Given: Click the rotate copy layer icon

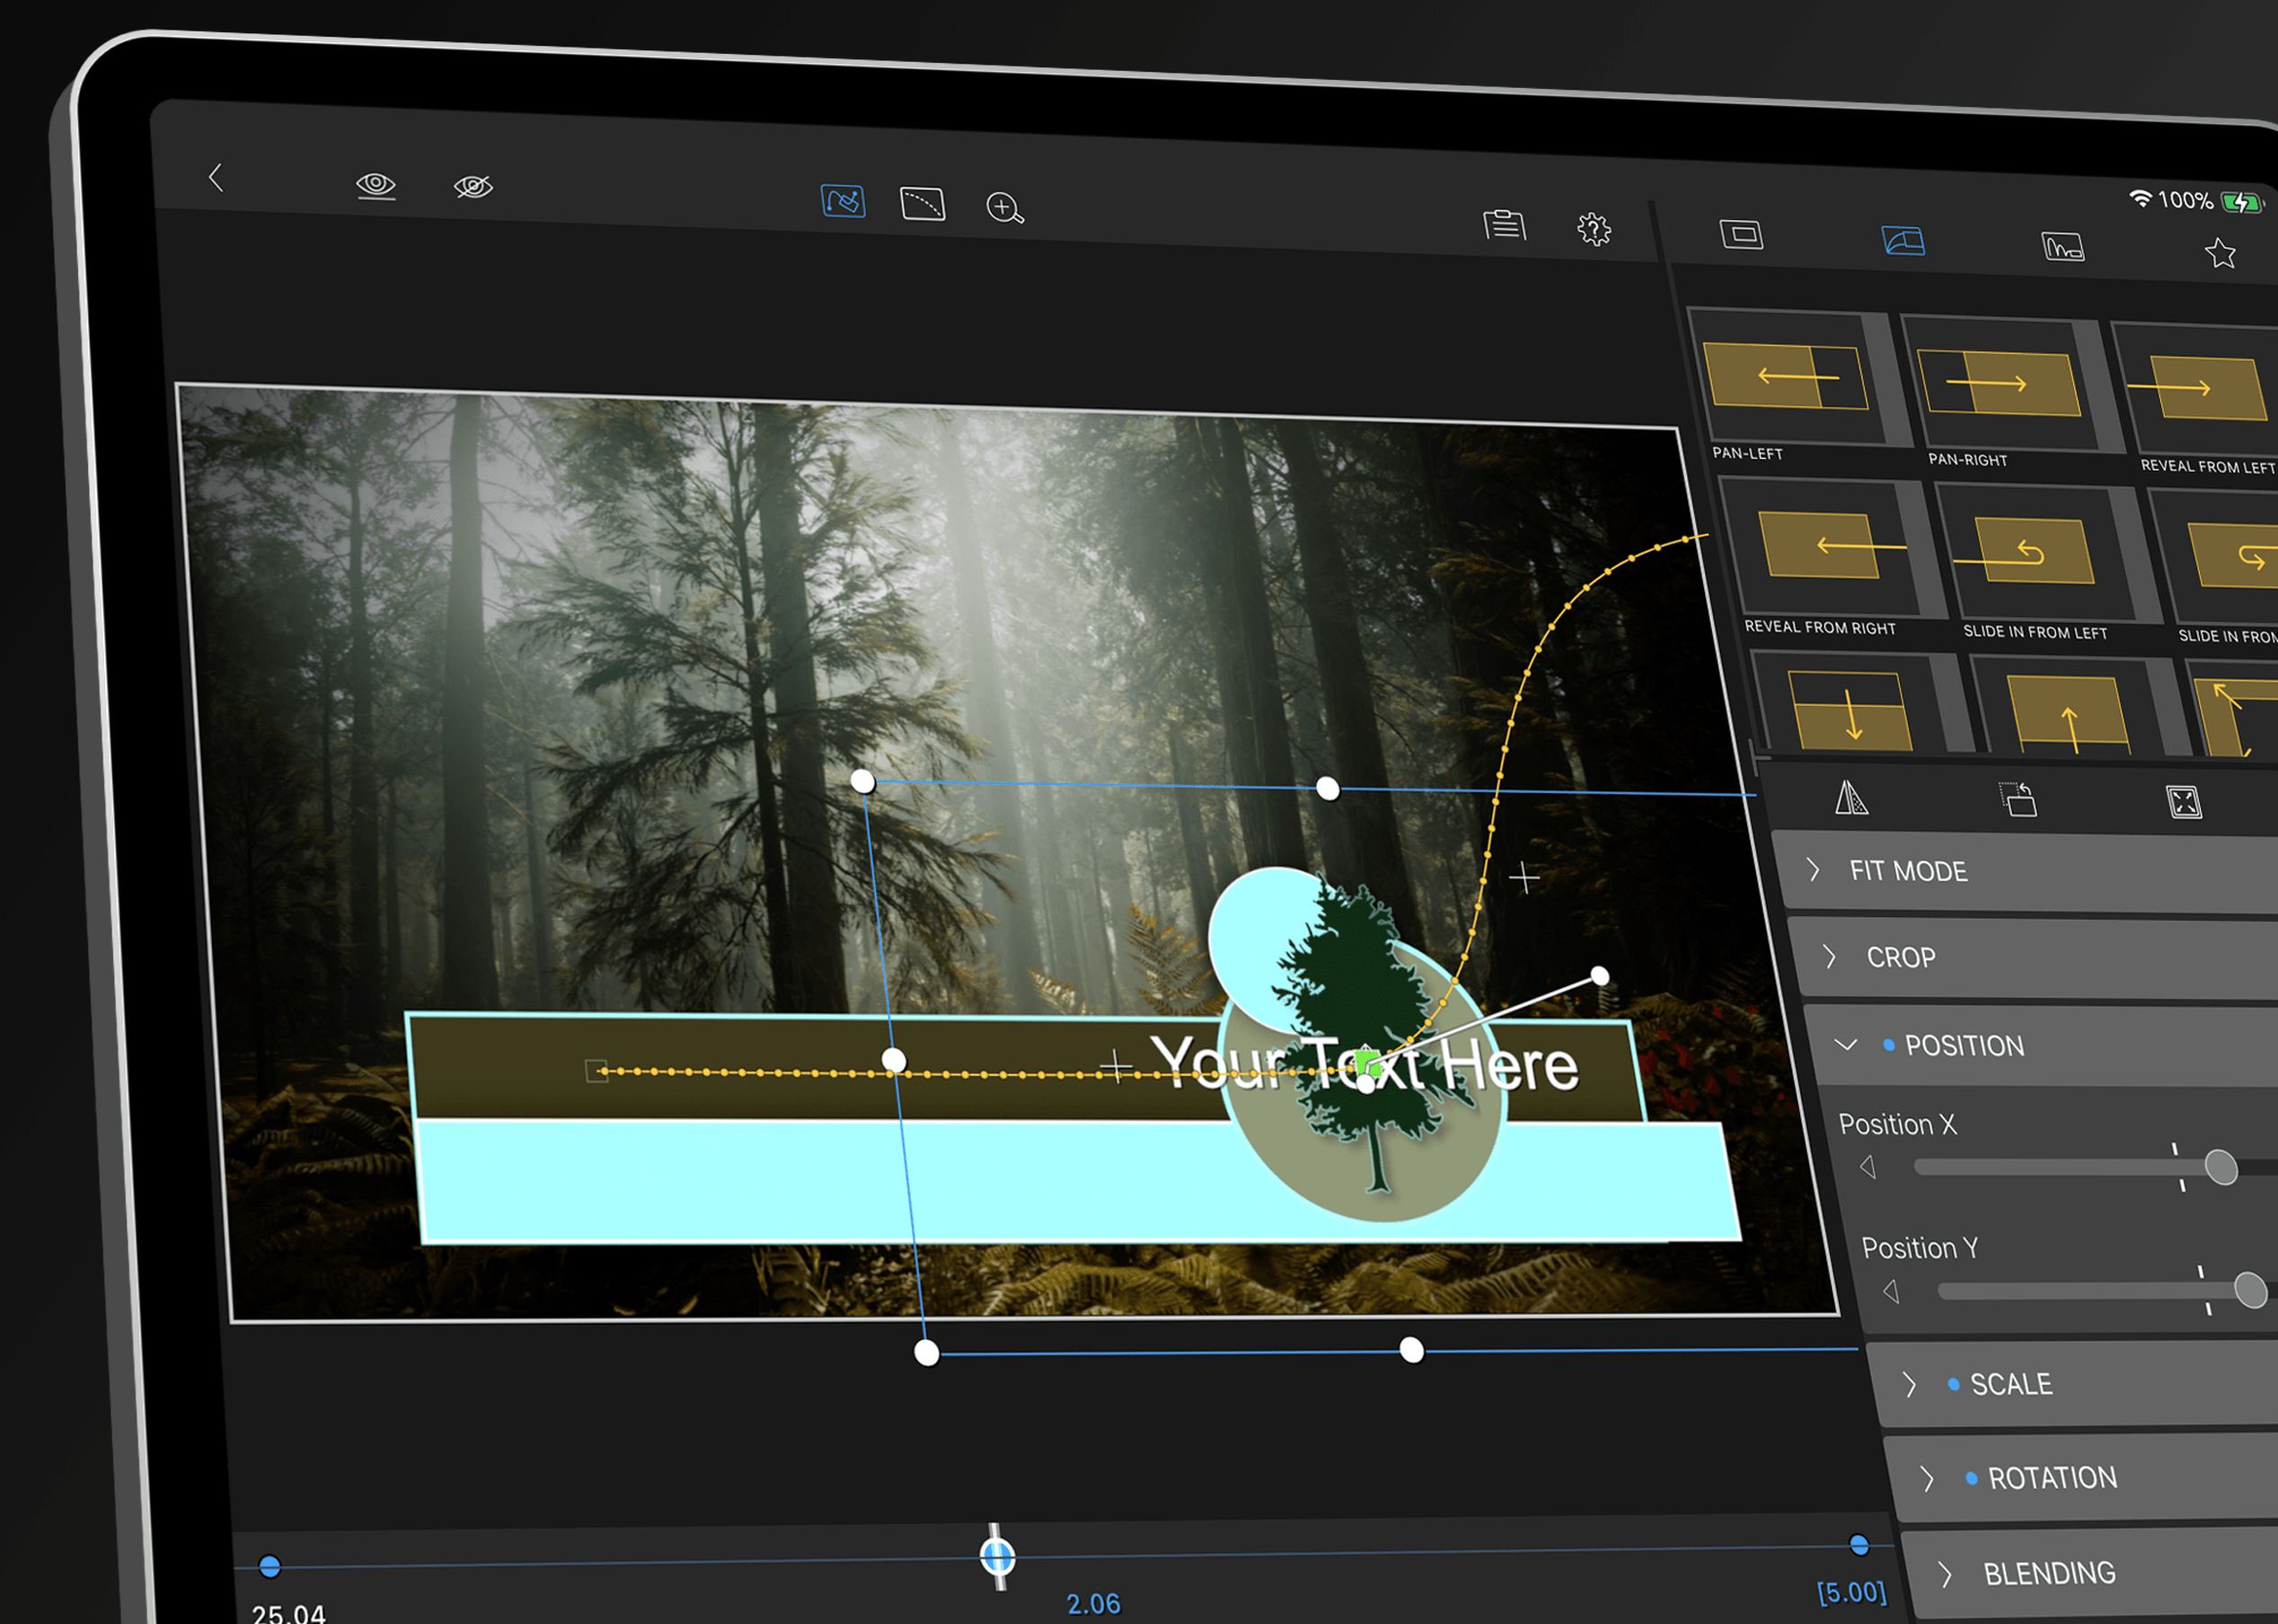Looking at the screenshot, I should (2018, 799).
